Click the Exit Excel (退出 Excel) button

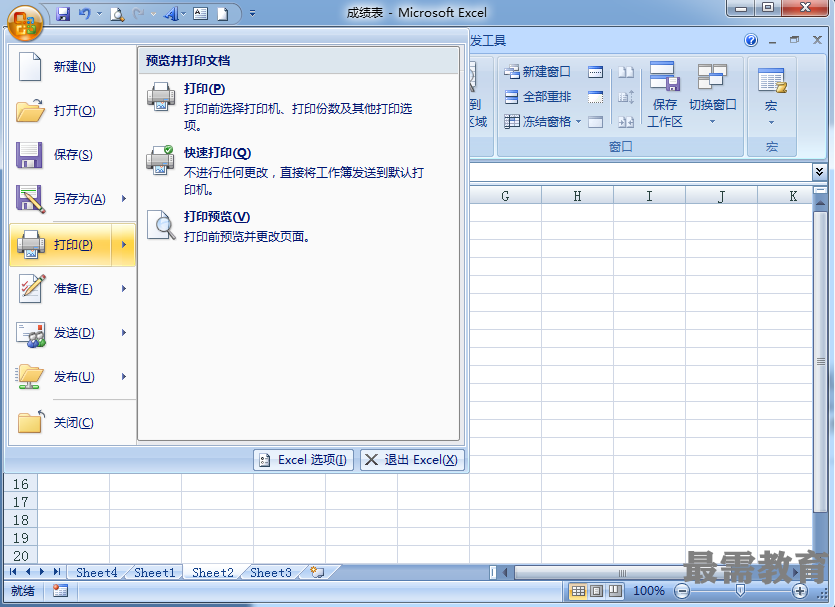pos(412,460)
